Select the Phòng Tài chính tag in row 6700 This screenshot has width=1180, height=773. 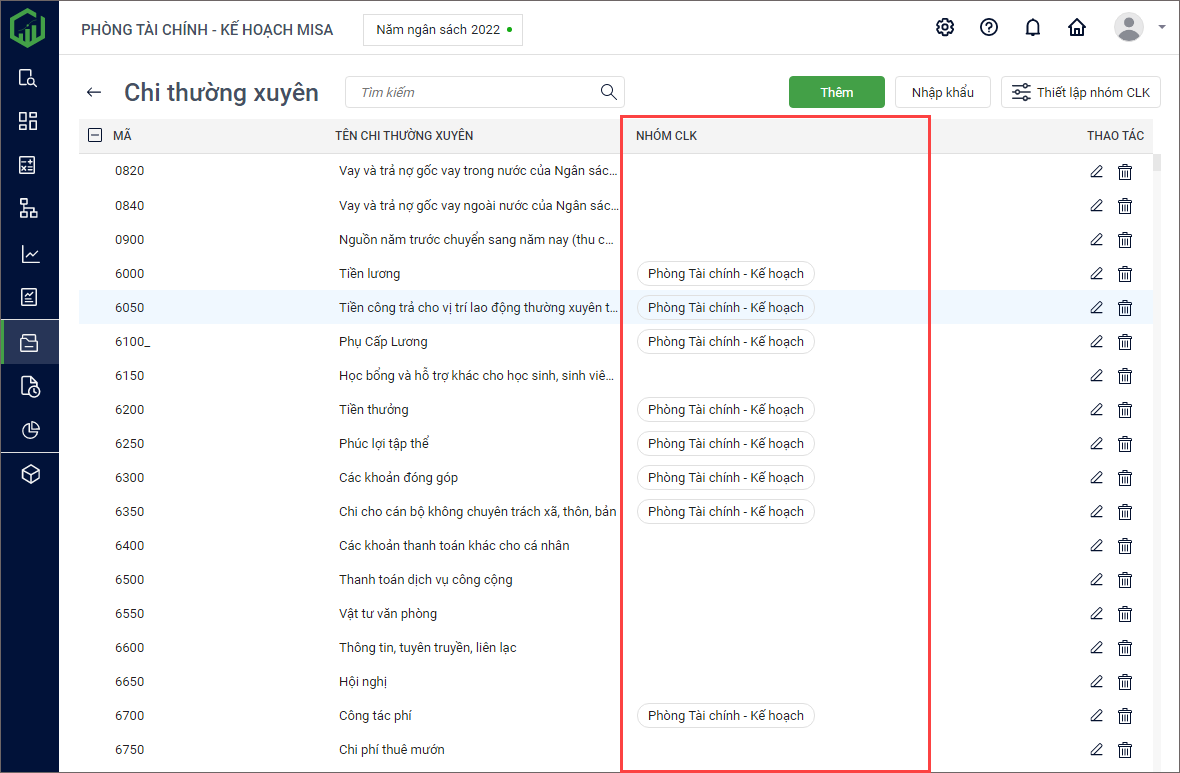[725, 715]
